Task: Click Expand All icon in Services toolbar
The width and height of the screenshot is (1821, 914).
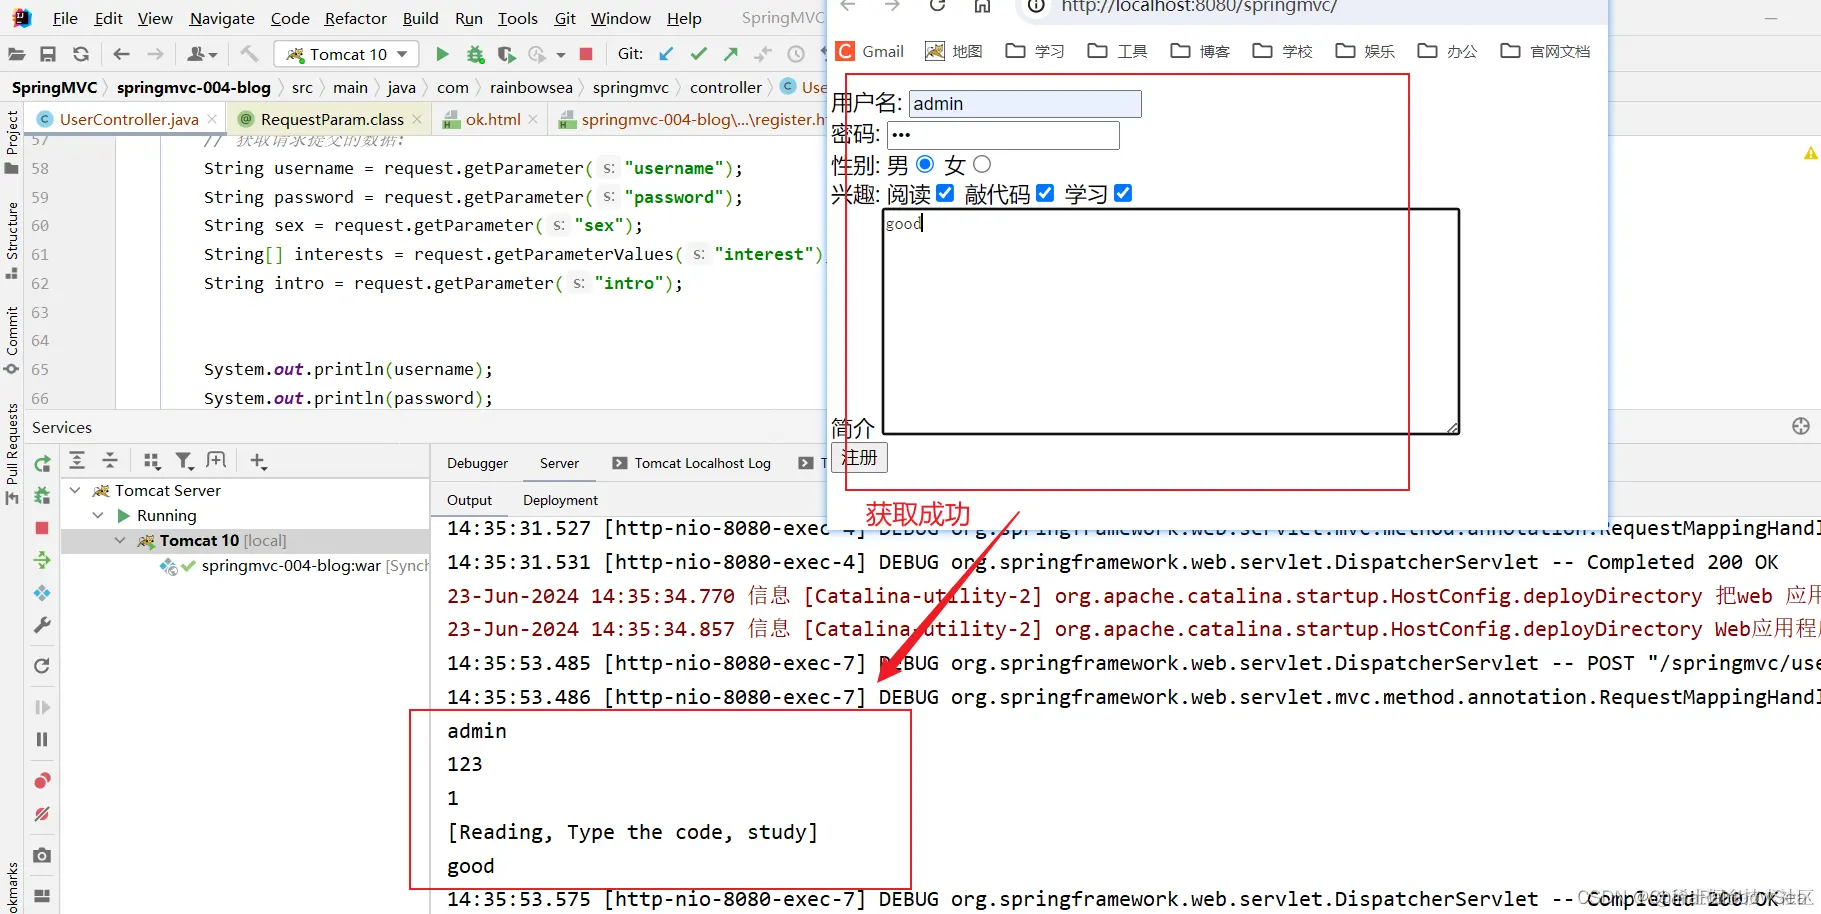Action: click(77, 460)
